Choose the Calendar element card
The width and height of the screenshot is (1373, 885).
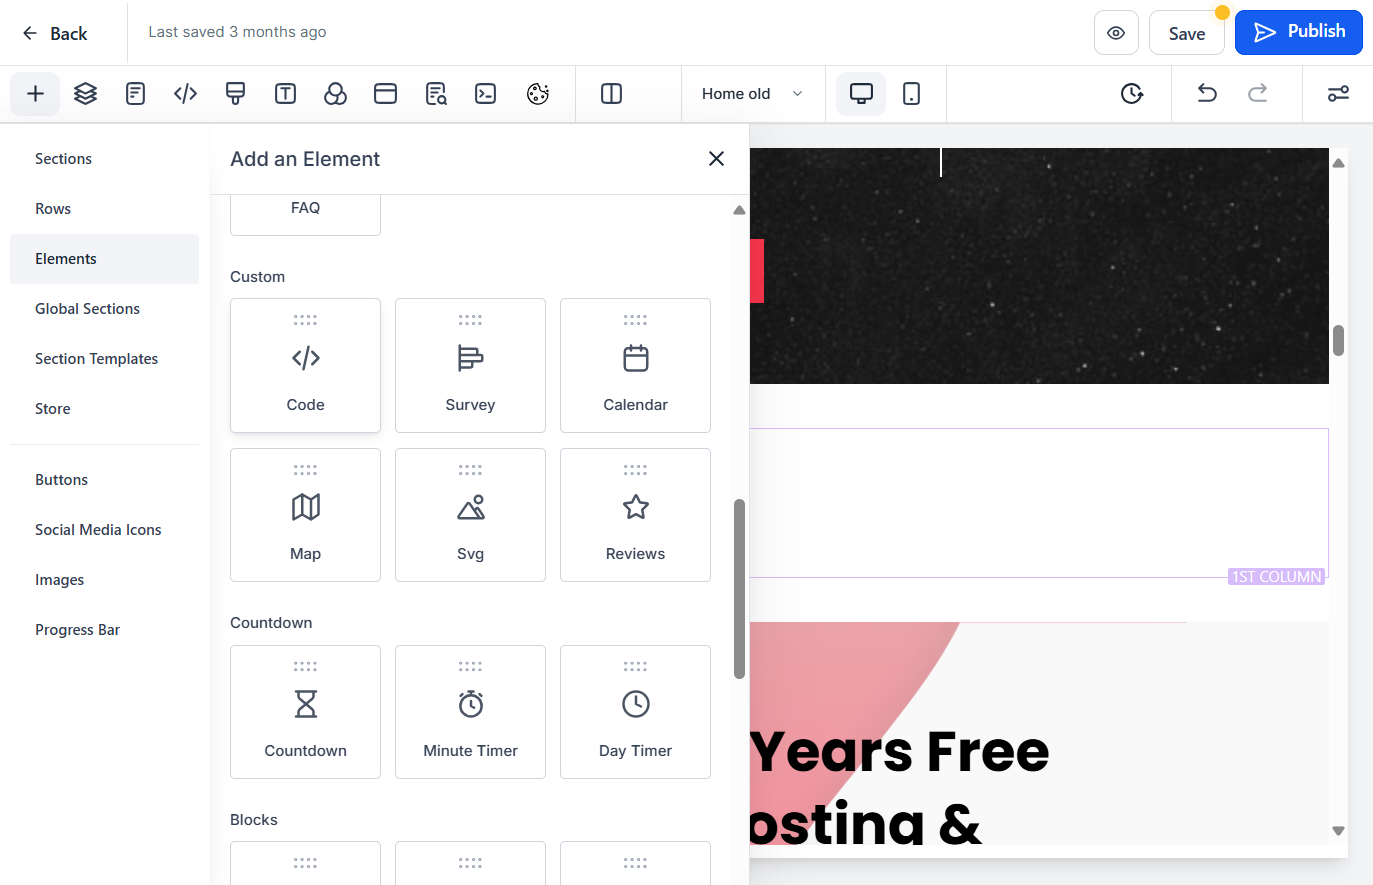(x=635, y=365)
